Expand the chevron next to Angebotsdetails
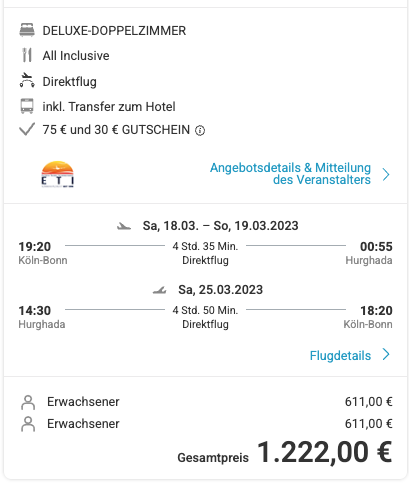 pos(386,174)
